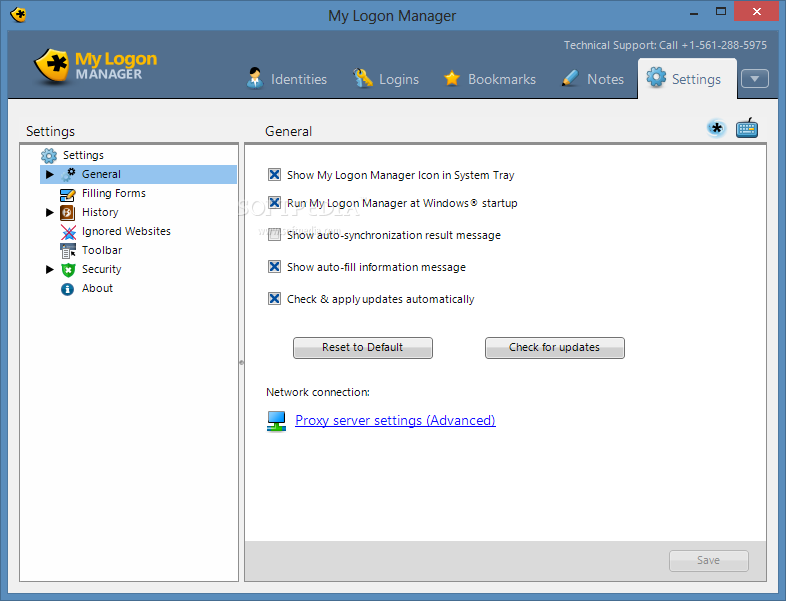Image resolution: width=786 pixels, height=601 pixels.
Task: Maximize the My Logon Manager window
Action: [721, 11]
